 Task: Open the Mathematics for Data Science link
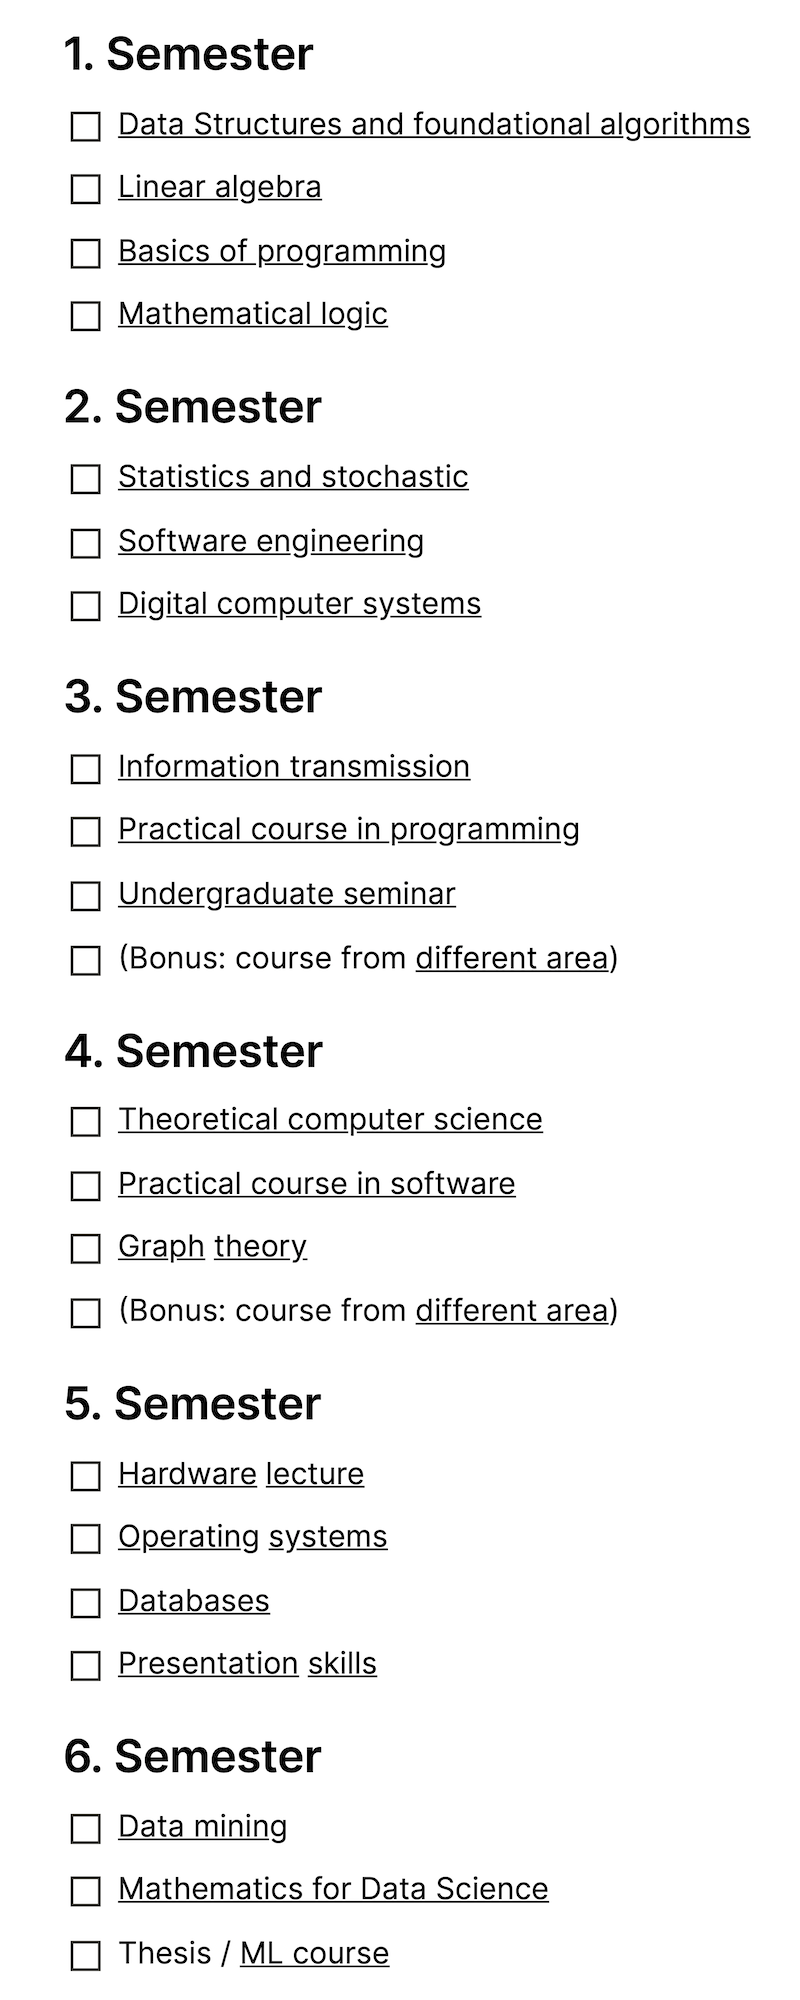click(x=333, y=1889)
